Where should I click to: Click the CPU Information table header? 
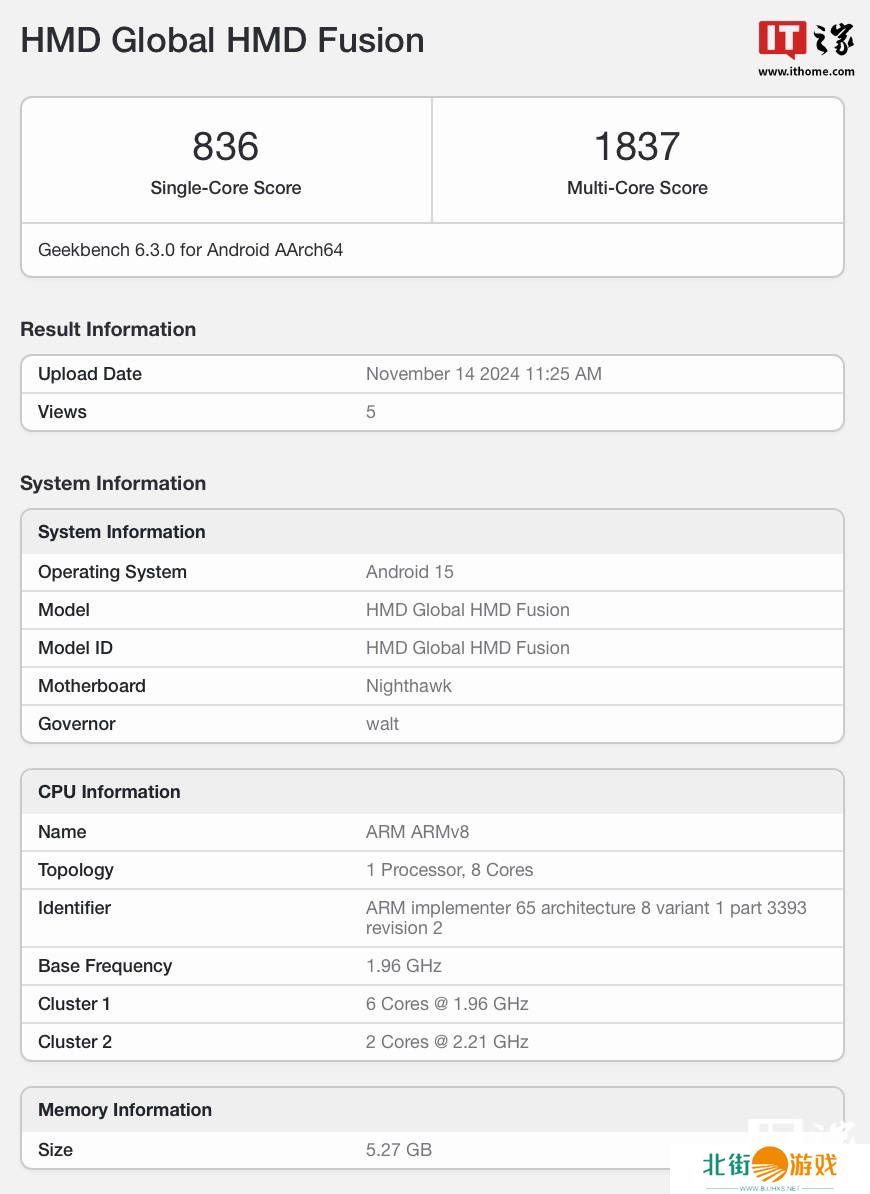109,792
